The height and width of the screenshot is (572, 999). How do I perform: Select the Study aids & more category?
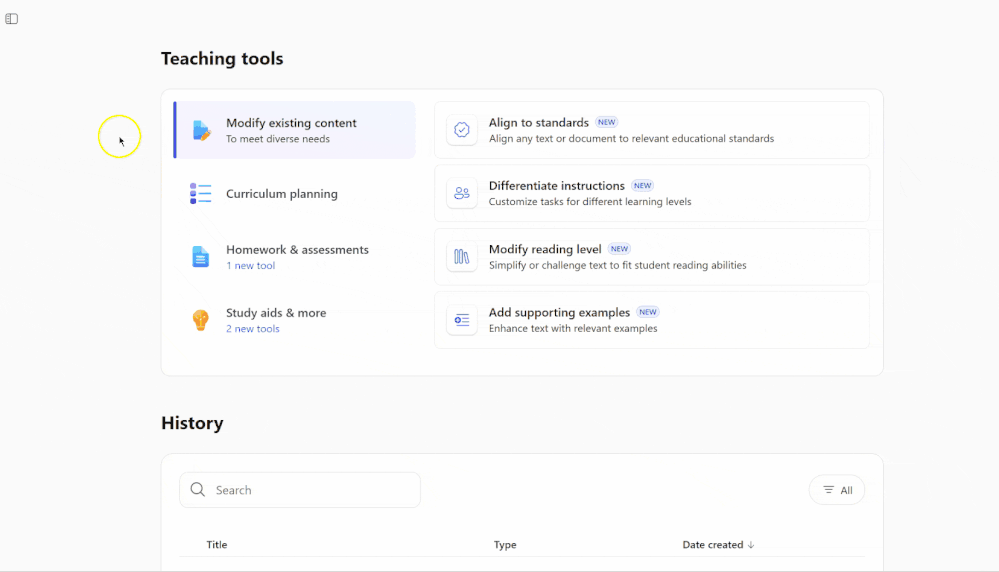tap(276, 313)
